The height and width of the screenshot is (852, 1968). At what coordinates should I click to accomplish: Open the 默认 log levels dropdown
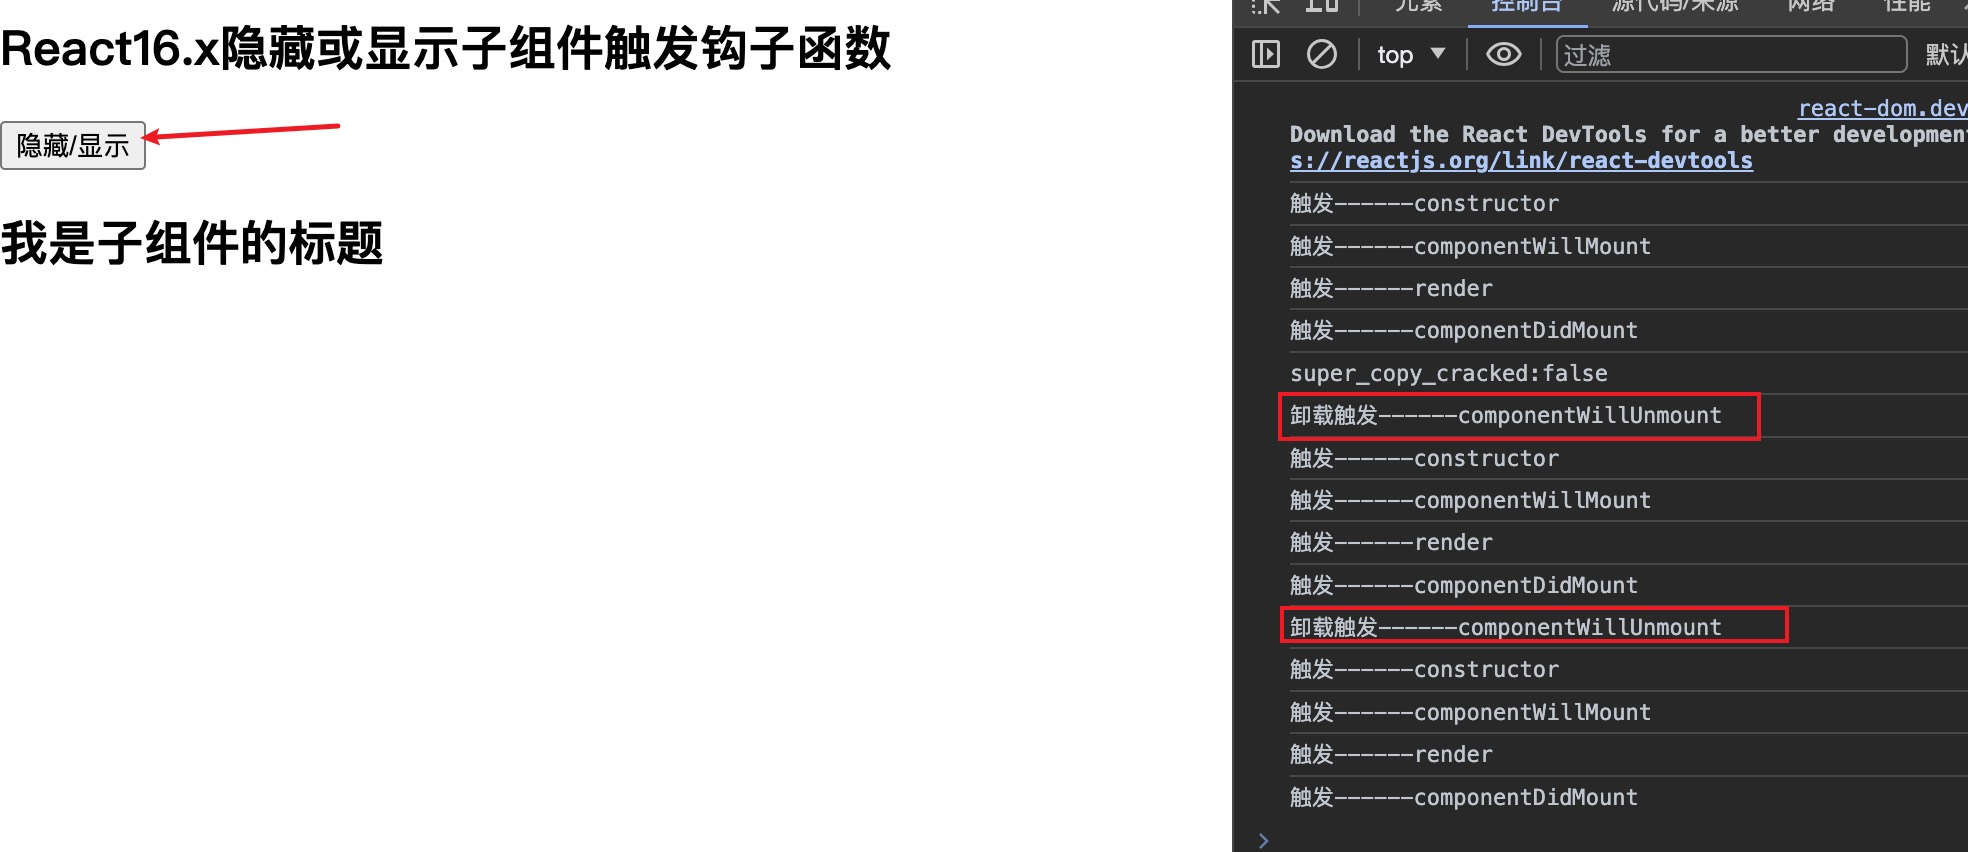(x=1946, y=55)
